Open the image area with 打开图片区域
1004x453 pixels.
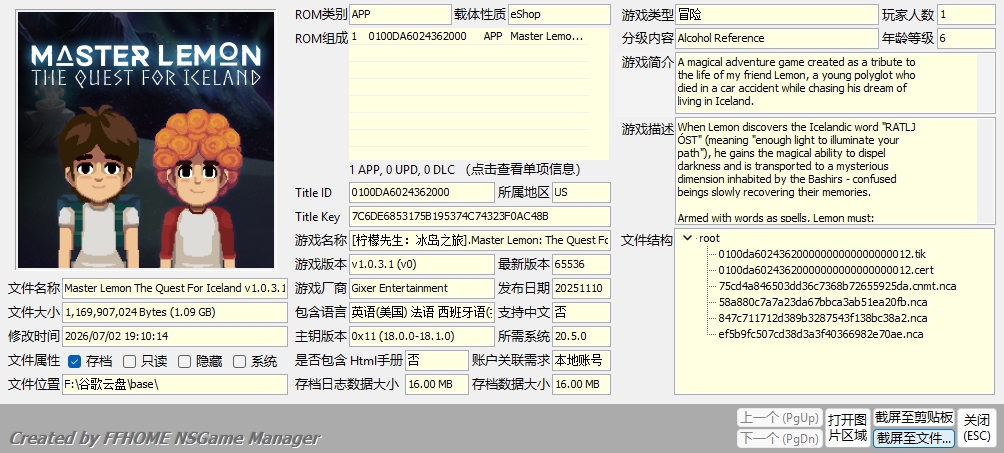(847, 428)
